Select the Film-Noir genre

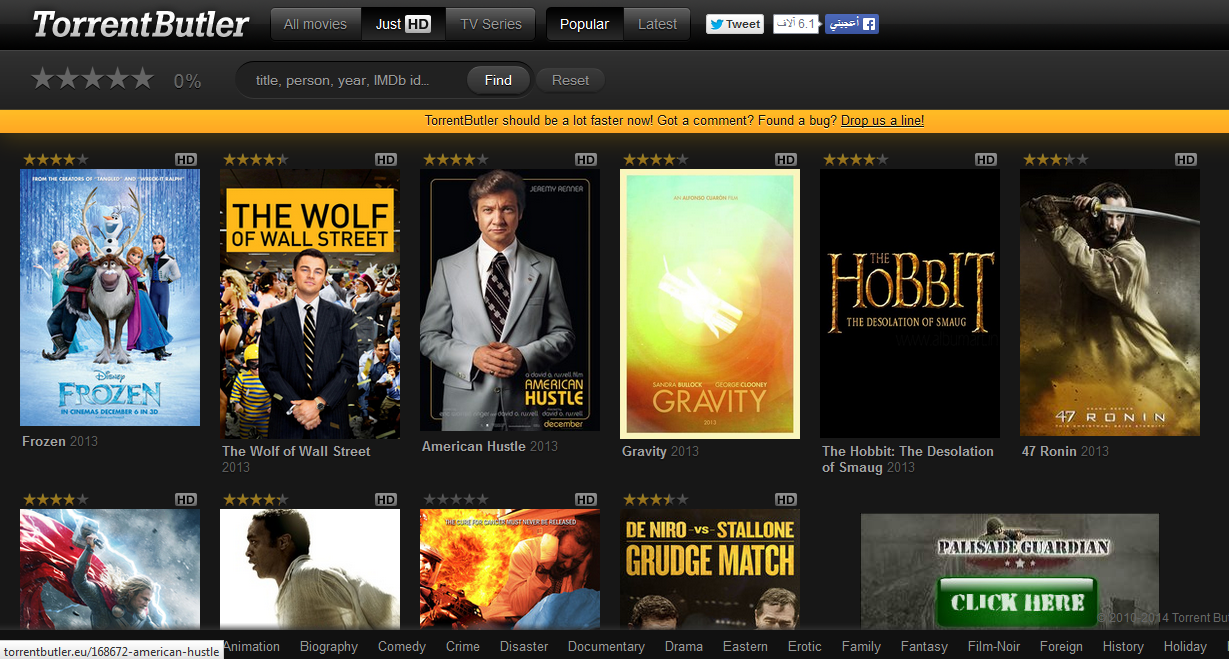tap(994, 646)
